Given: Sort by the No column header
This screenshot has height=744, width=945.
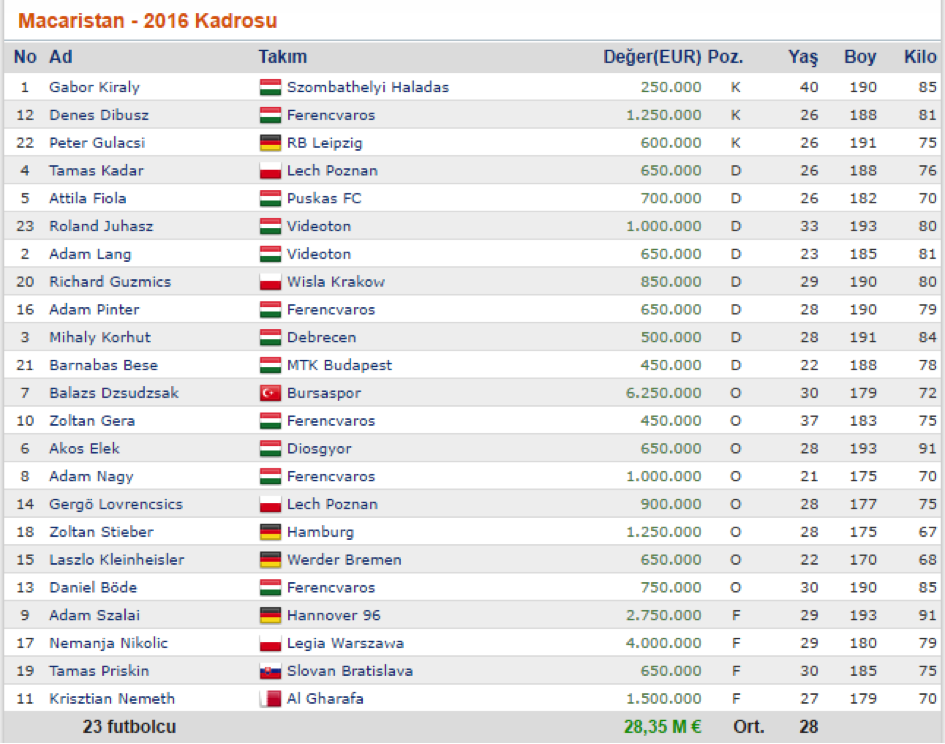Looking at the screenshot, I should (x=25, y=57).
